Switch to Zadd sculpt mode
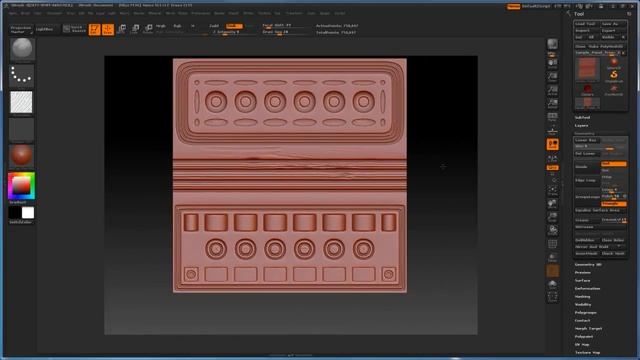This screenshot has height=360, width=640. [214, 26]
